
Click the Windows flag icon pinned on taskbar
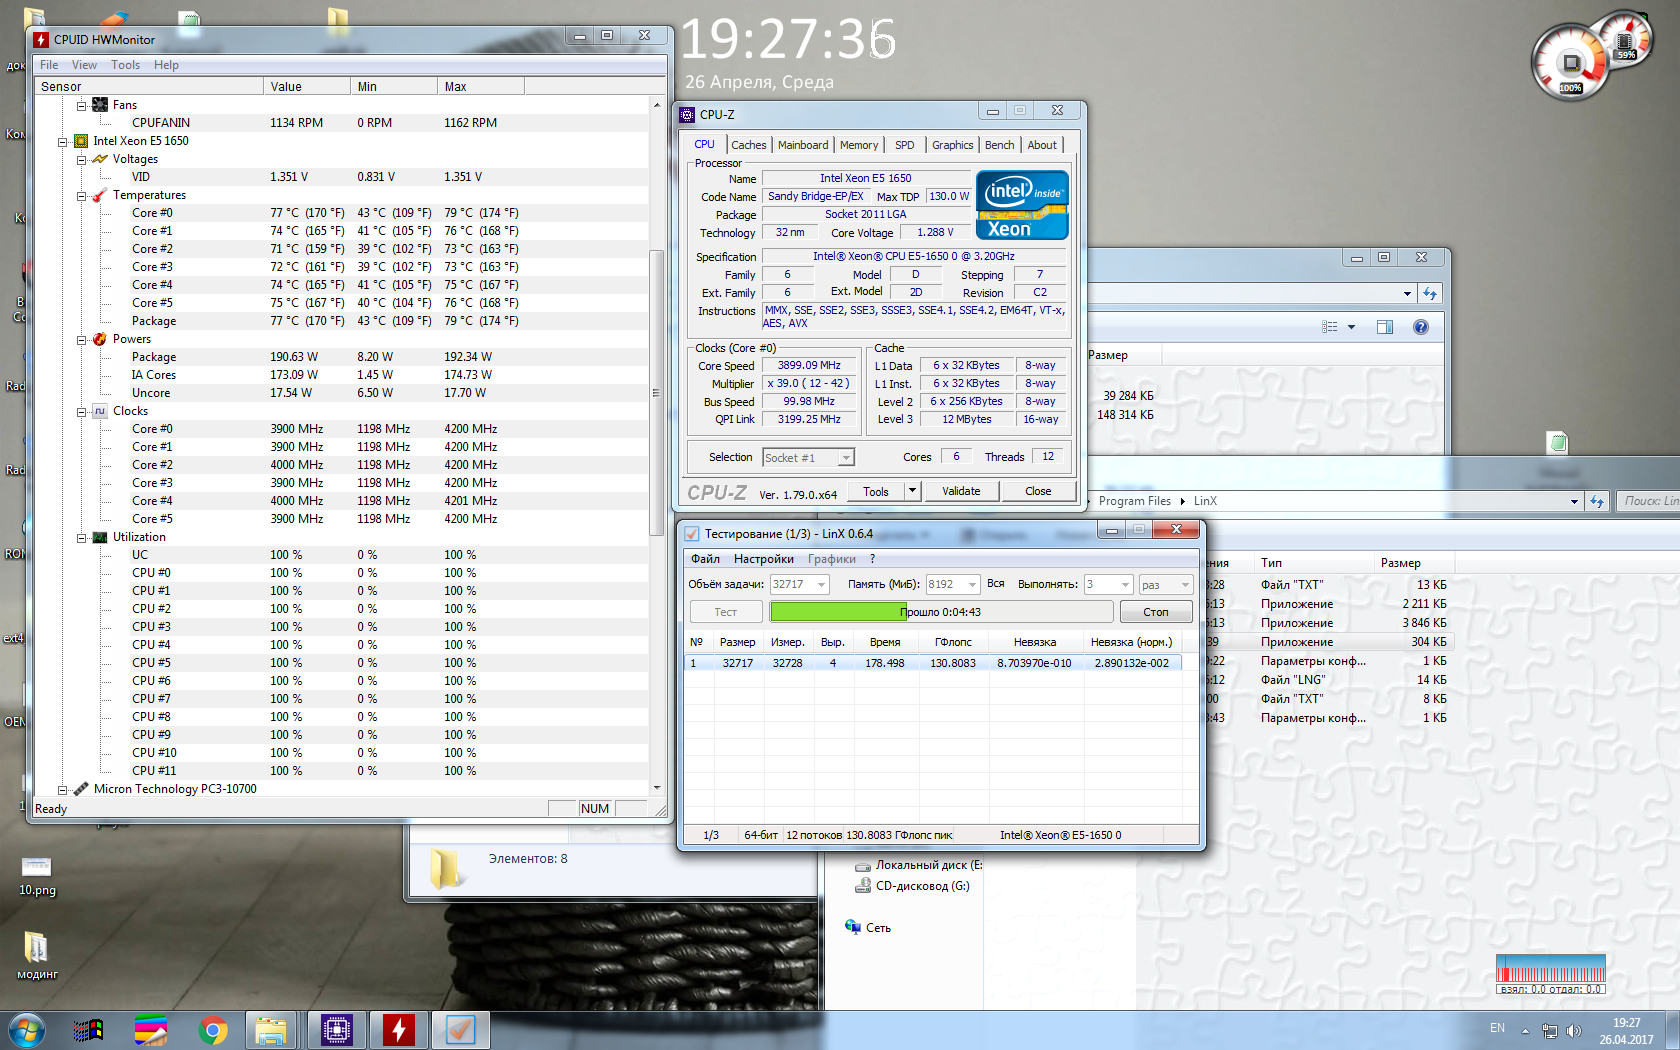click(x=88, y=1030)
